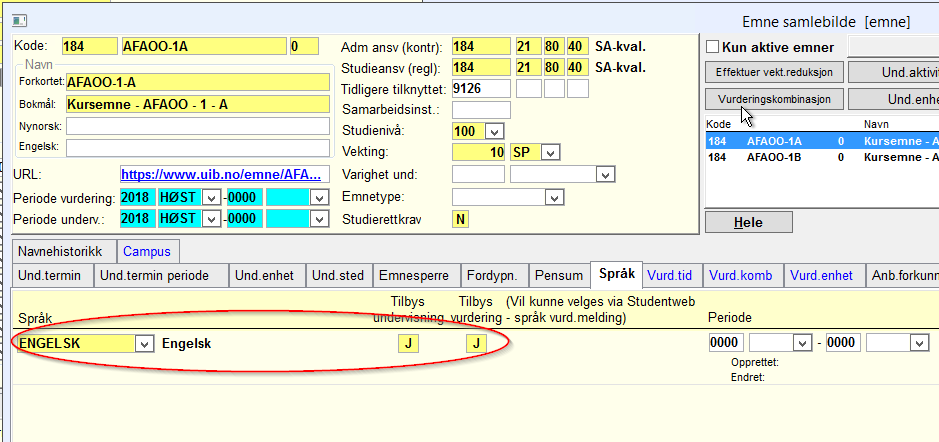Click the Vurderingskombinasjon button
Screen dimensions: 939x442
pyautogui.click(x=775, y=99)
